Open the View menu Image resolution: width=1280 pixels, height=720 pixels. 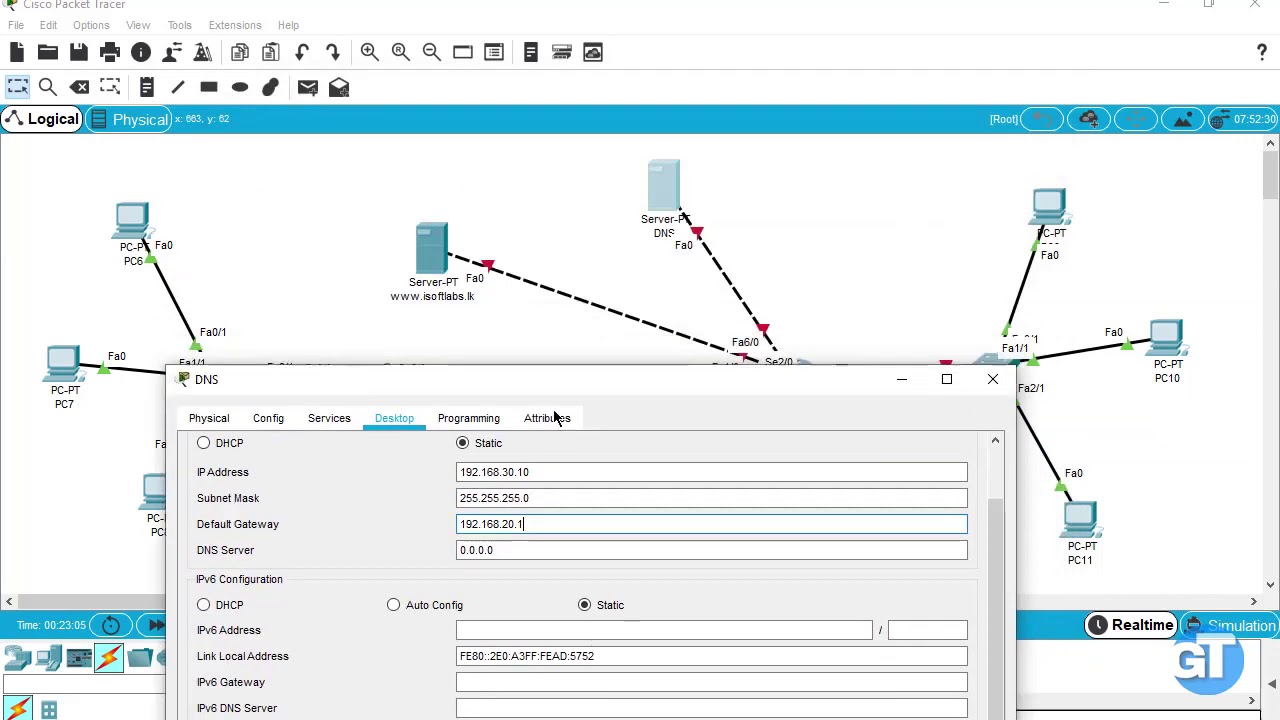coord(138,25)
